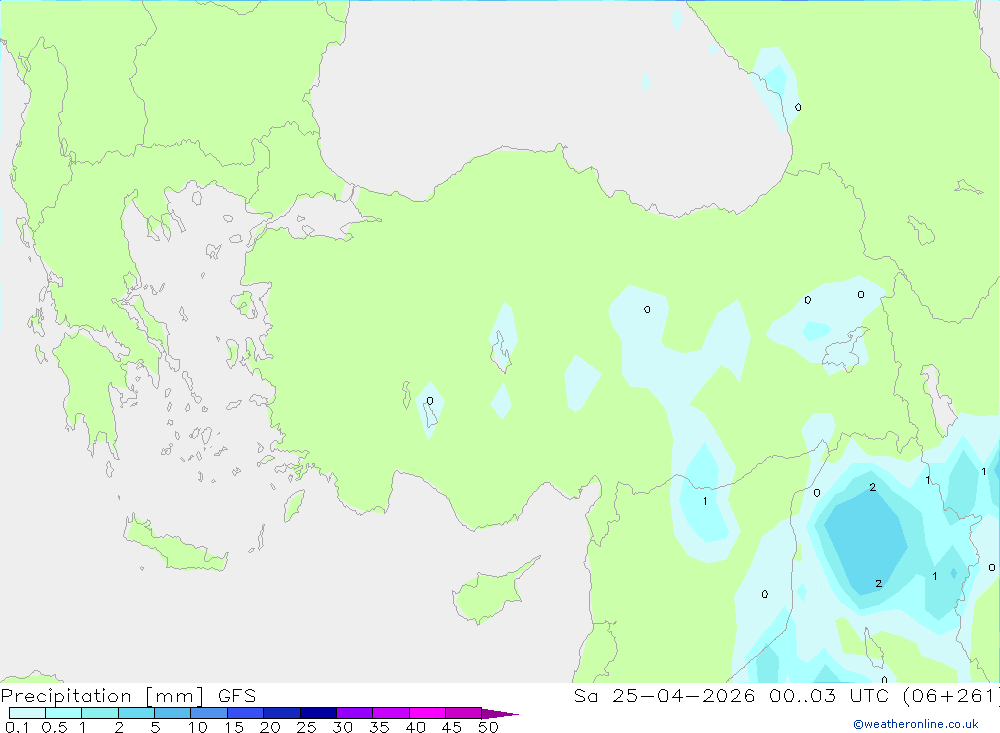
Task: Click the 0.1–0.5 mm legend color swatch
Action: point(27,713)
